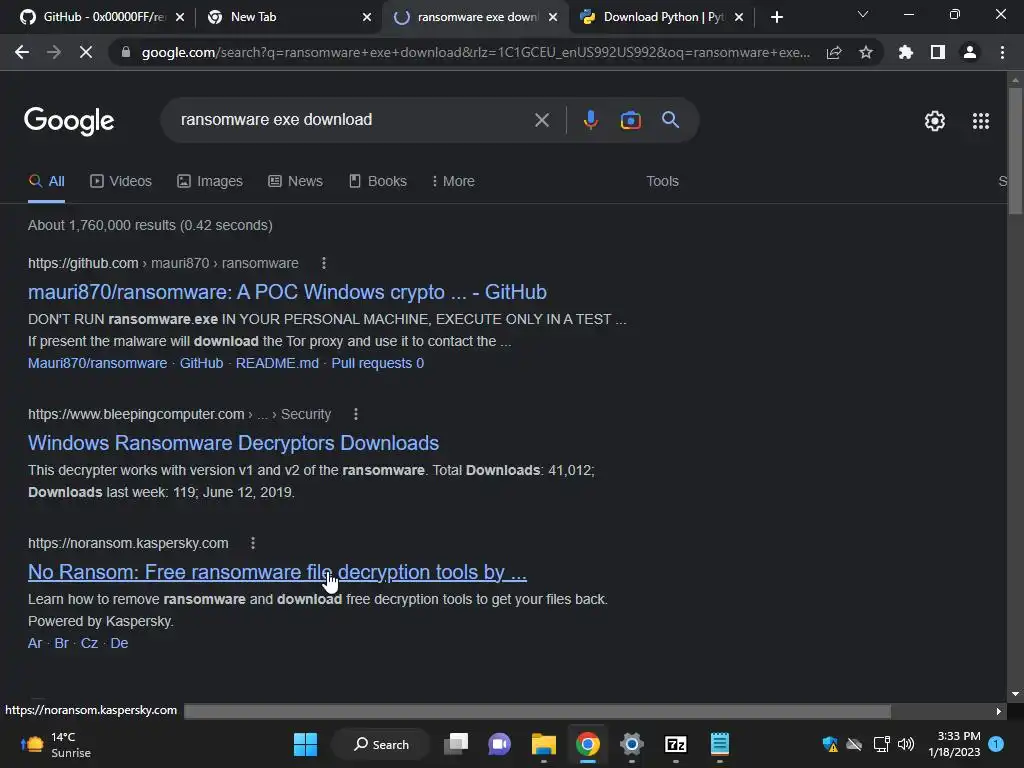This screenshot has height=768, width=1024.
Task: Clear the search box with the X icon
Action: 542,120
